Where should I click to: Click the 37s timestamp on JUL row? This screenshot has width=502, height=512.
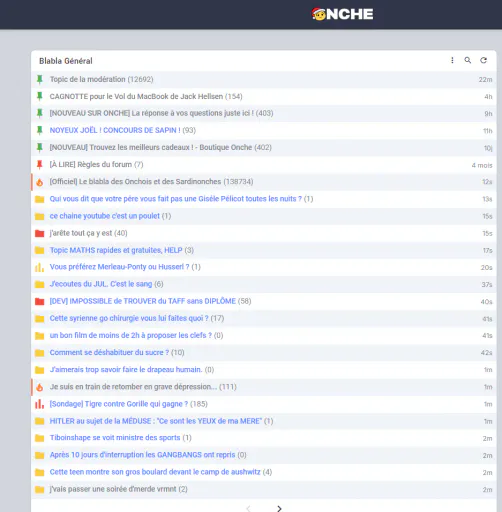487,285
